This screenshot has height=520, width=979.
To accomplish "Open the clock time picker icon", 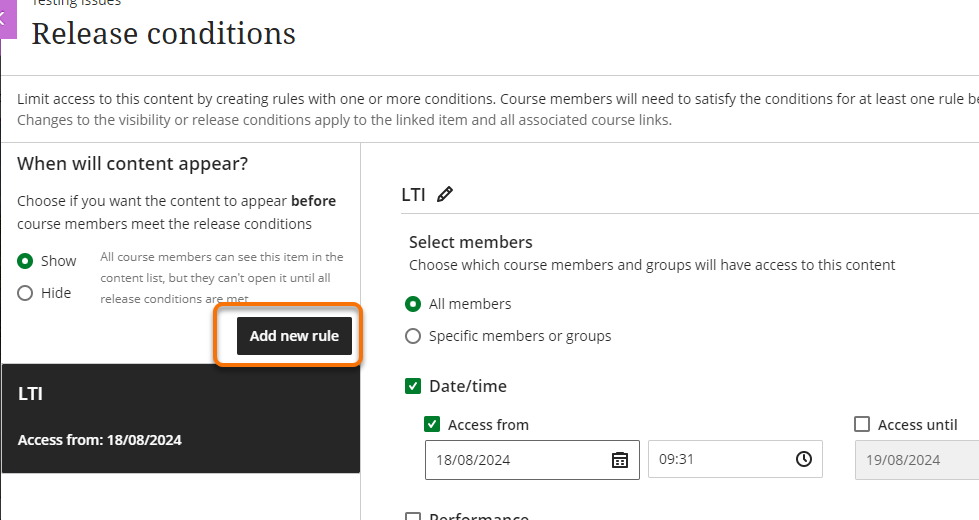I will [804, 460].
